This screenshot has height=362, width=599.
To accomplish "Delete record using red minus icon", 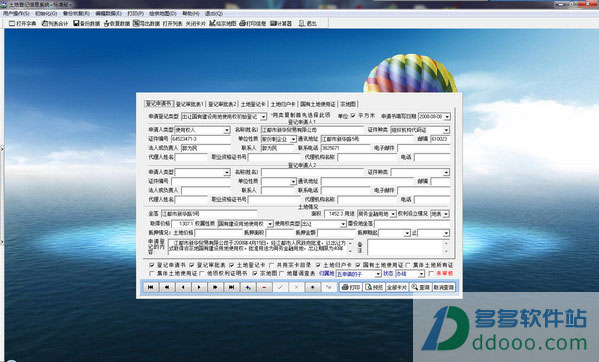I will pyautogui.click(x=264, y=287).
